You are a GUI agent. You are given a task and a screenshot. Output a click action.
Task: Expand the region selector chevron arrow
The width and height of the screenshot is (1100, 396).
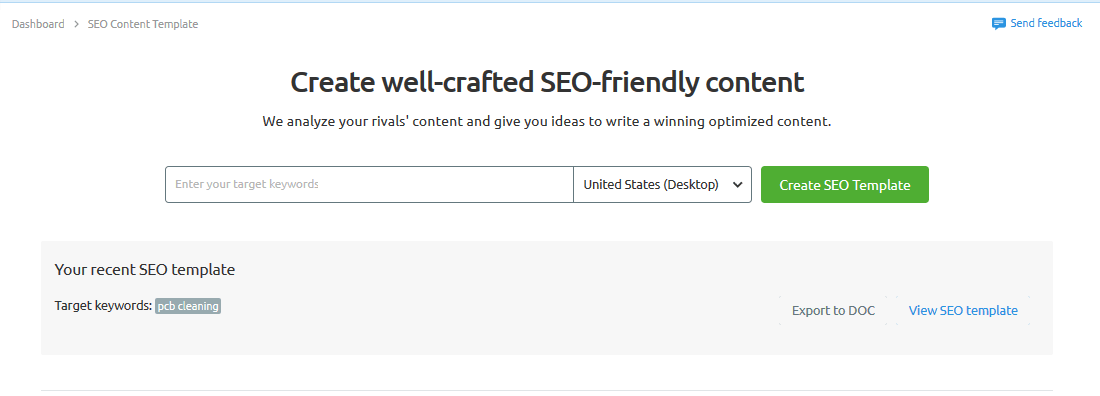click(x=737, y=185)
